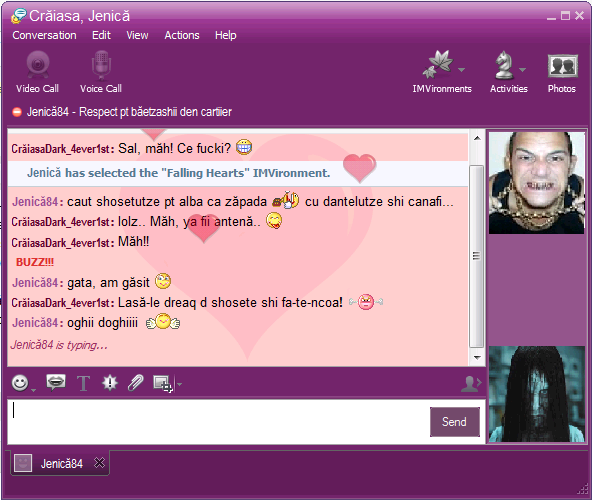Start a Video Call with the webcam icon
The height and width of the screenshot is (501, 592).
pos(37,65)
